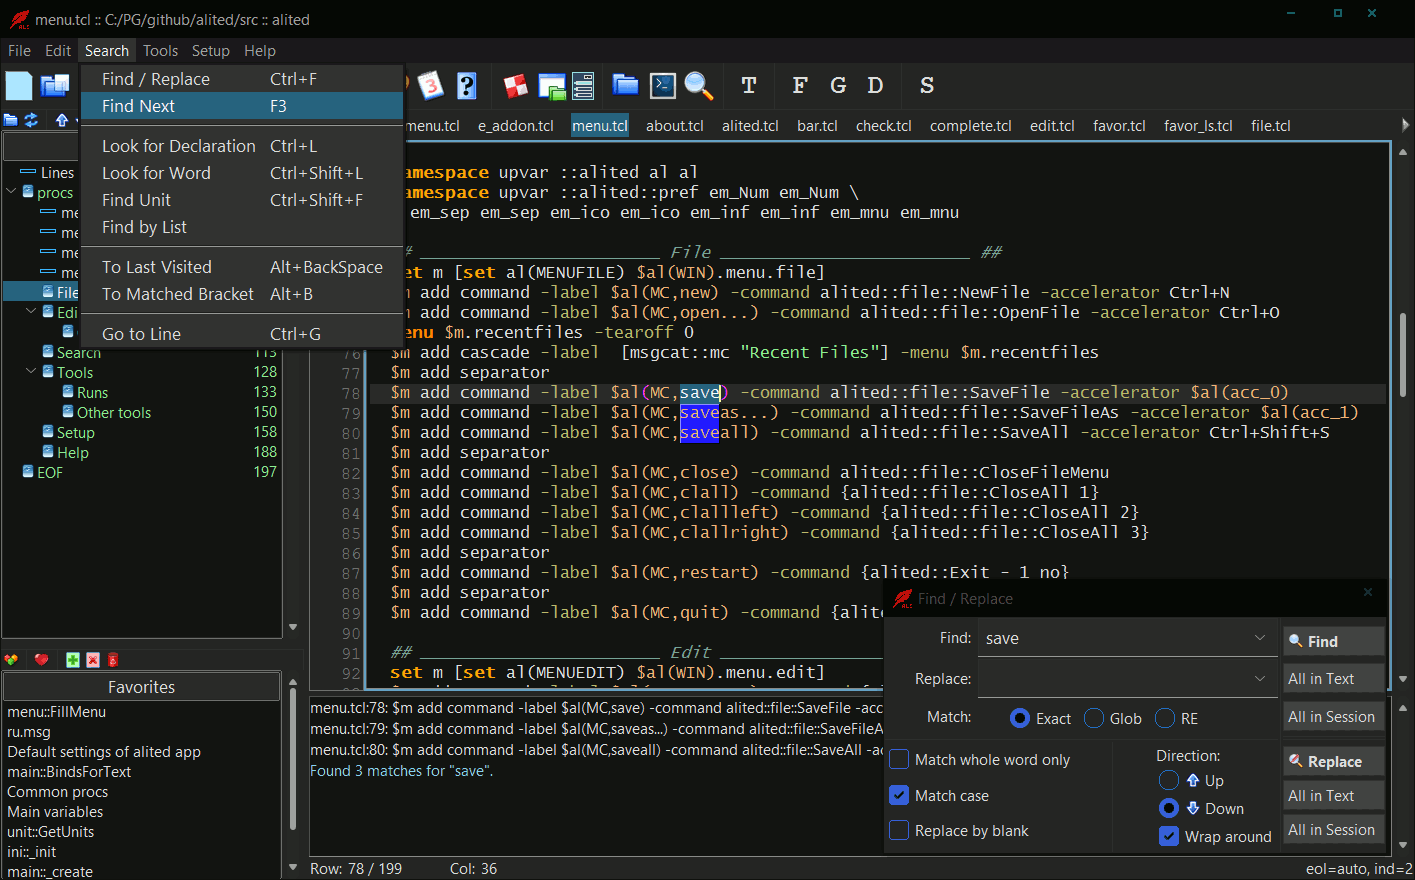Image resolution: width=1415 pixels, height=880 pixels.
Task: Select the Glob match radio button
Action: pos(1094,718)
